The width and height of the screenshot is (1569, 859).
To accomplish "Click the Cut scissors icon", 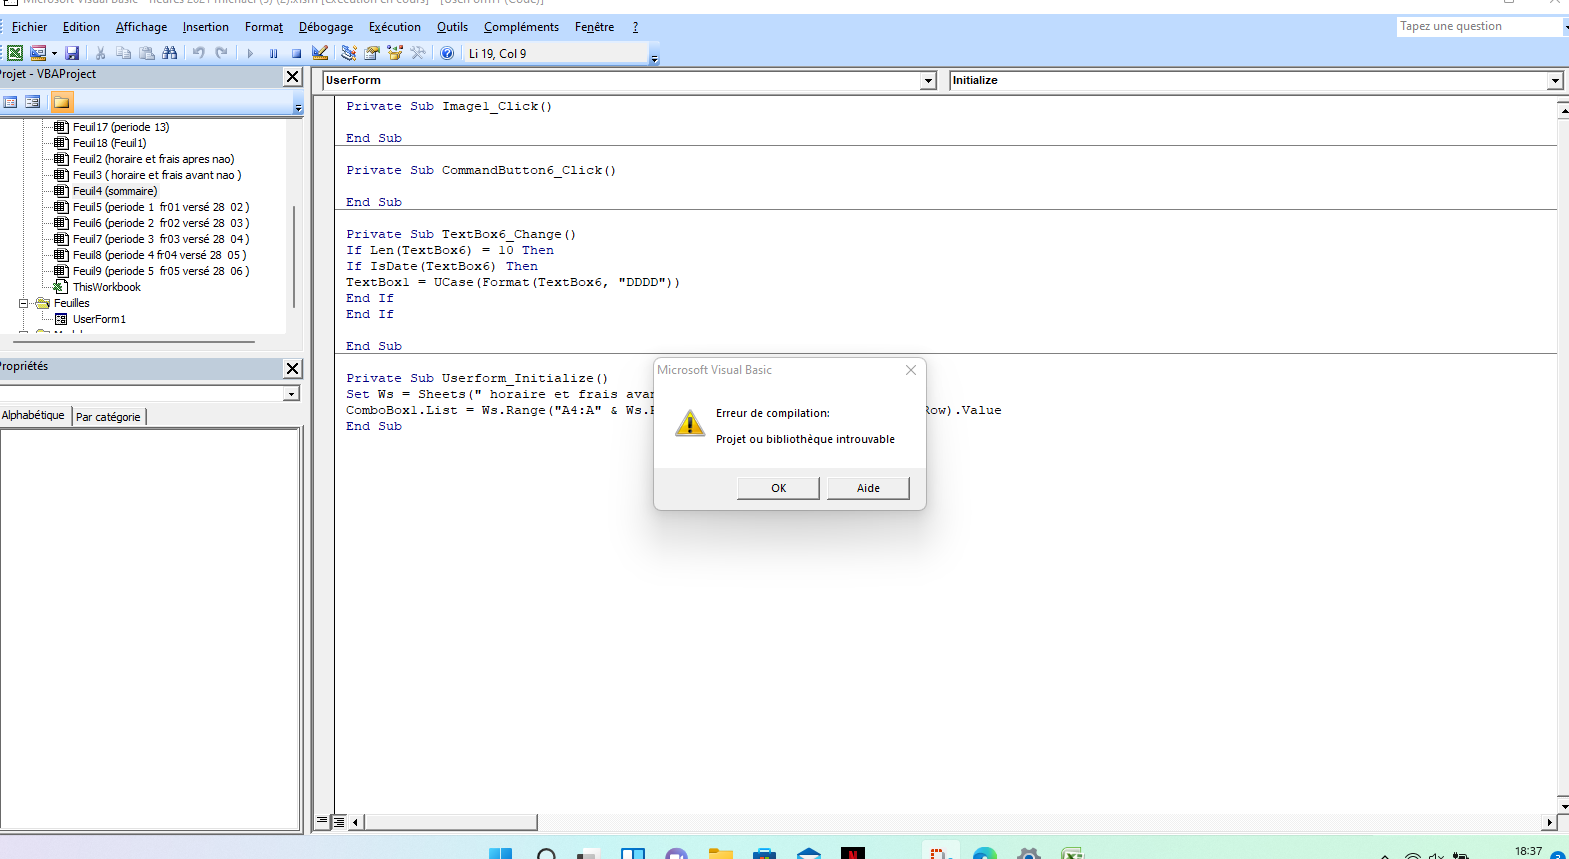I will point(100,53).
